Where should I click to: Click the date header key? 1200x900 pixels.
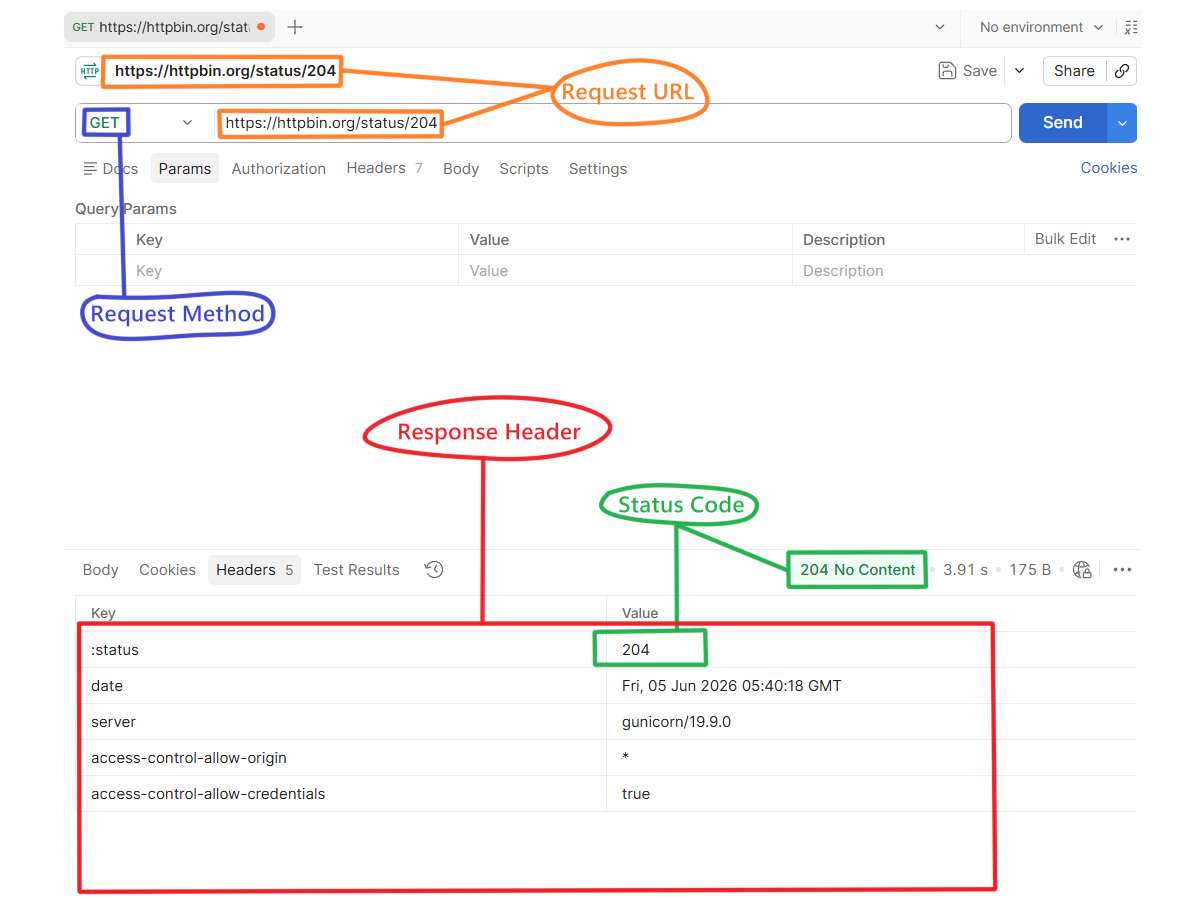point(107,686)
